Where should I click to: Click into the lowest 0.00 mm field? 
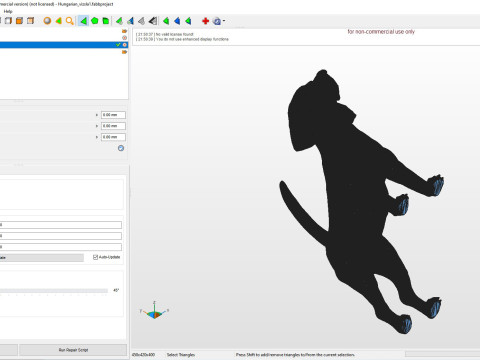(113, 137)
